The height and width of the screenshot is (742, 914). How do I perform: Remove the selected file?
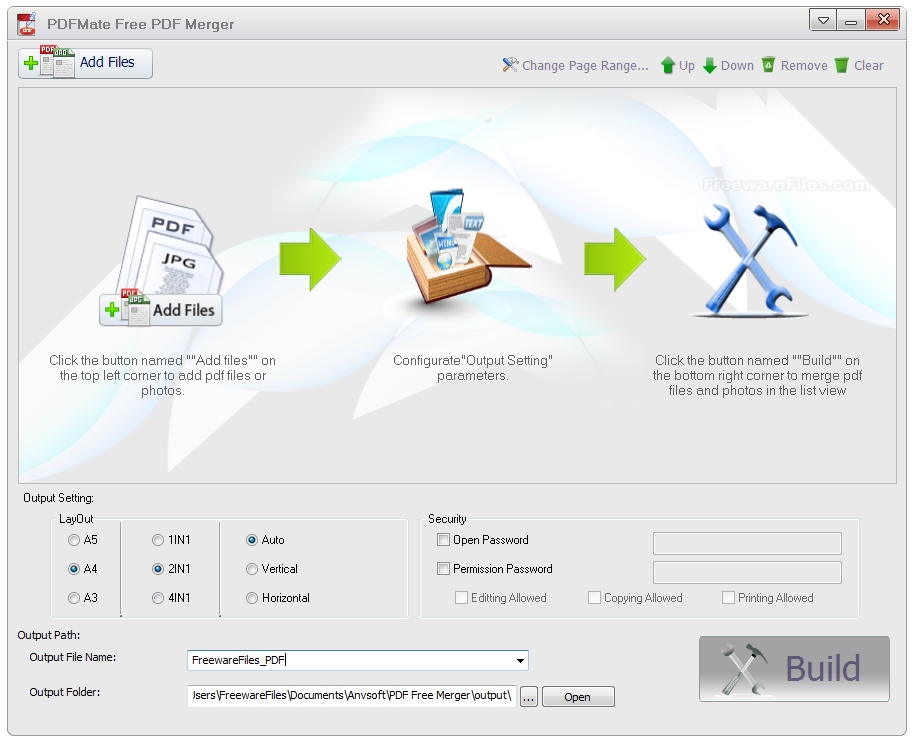point(795,65)
